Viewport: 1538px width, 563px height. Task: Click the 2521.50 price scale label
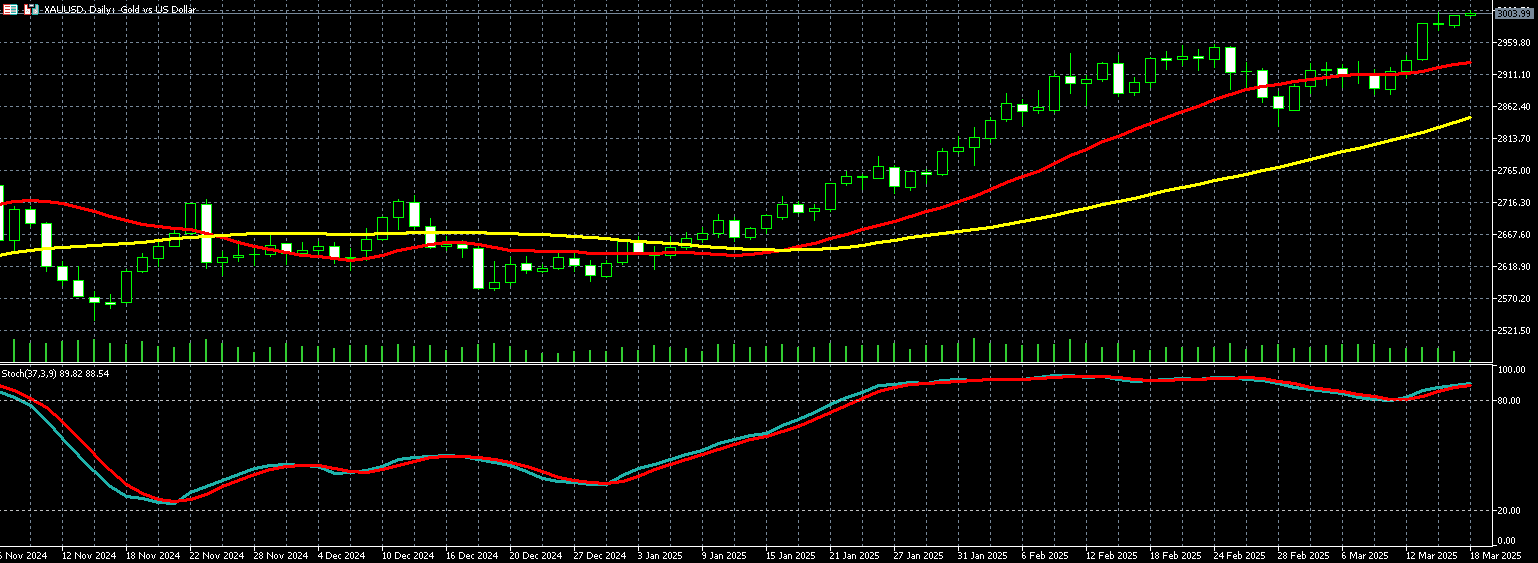[x=1512, y=331]
